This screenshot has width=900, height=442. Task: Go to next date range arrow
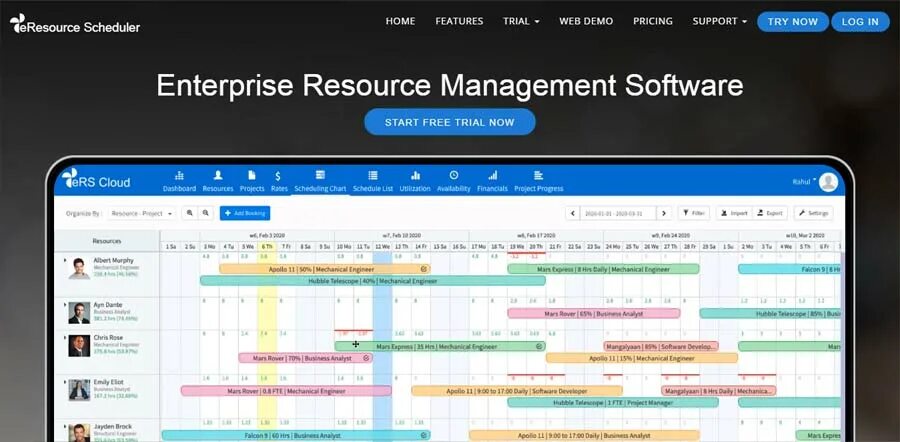click(x=664, y=213)
